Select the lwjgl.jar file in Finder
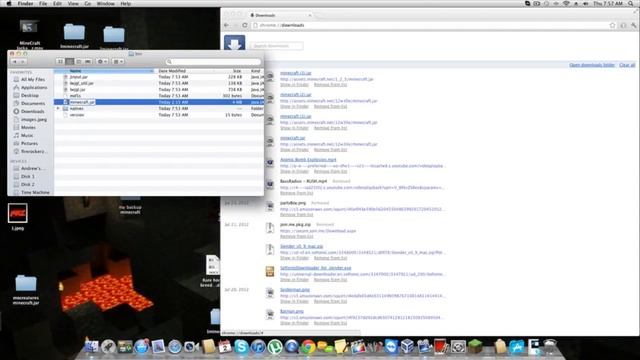Image resolution: width=640 pixels, height=360 pixels. pos(159,89)
